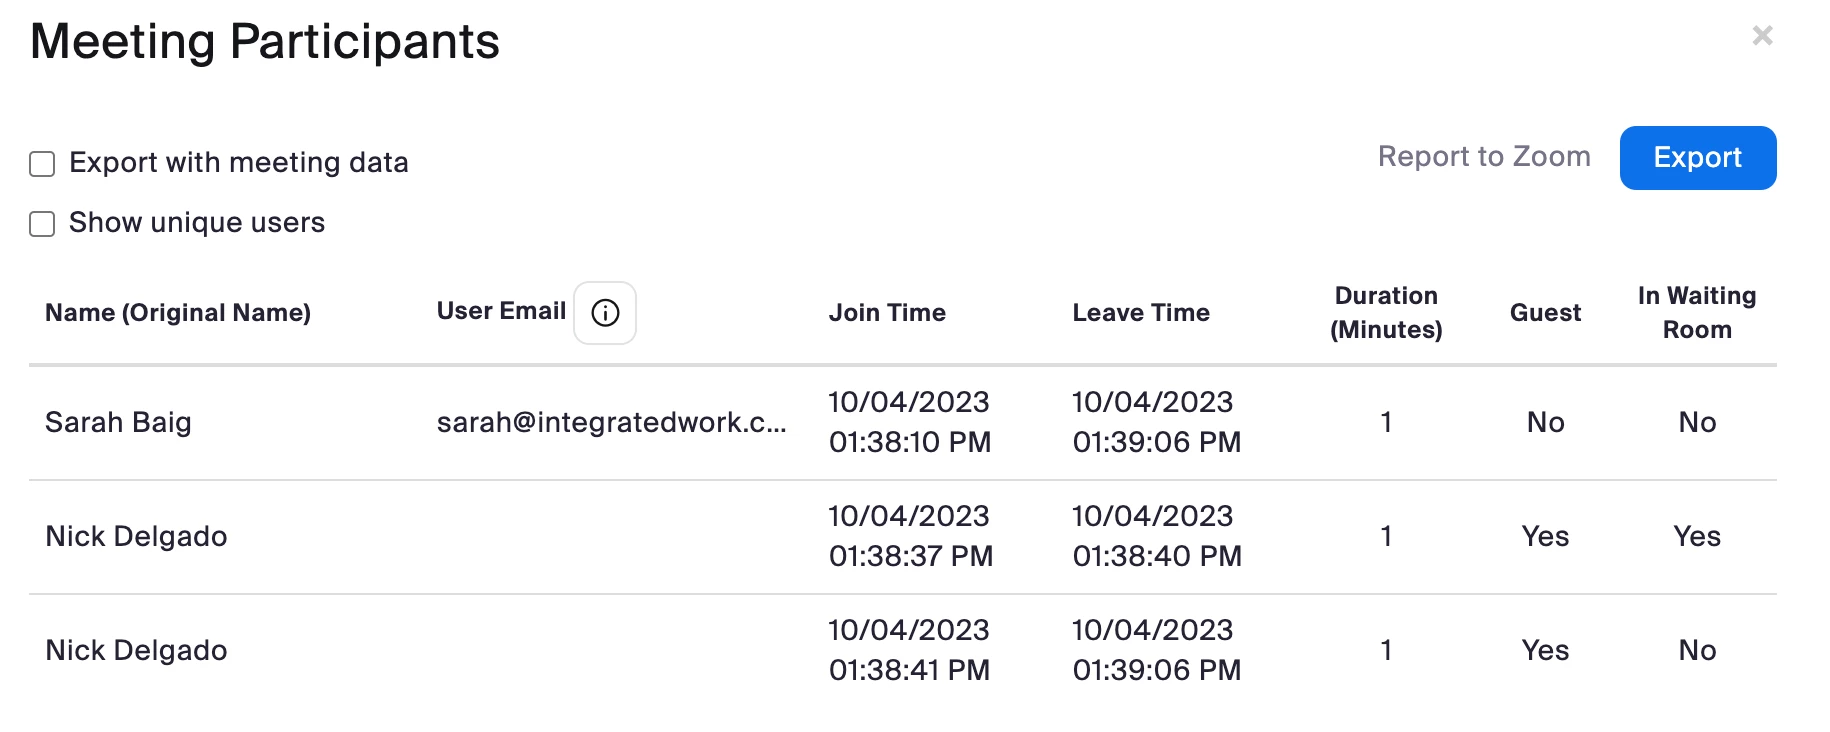Click the blue Export button

[1697, 158]
